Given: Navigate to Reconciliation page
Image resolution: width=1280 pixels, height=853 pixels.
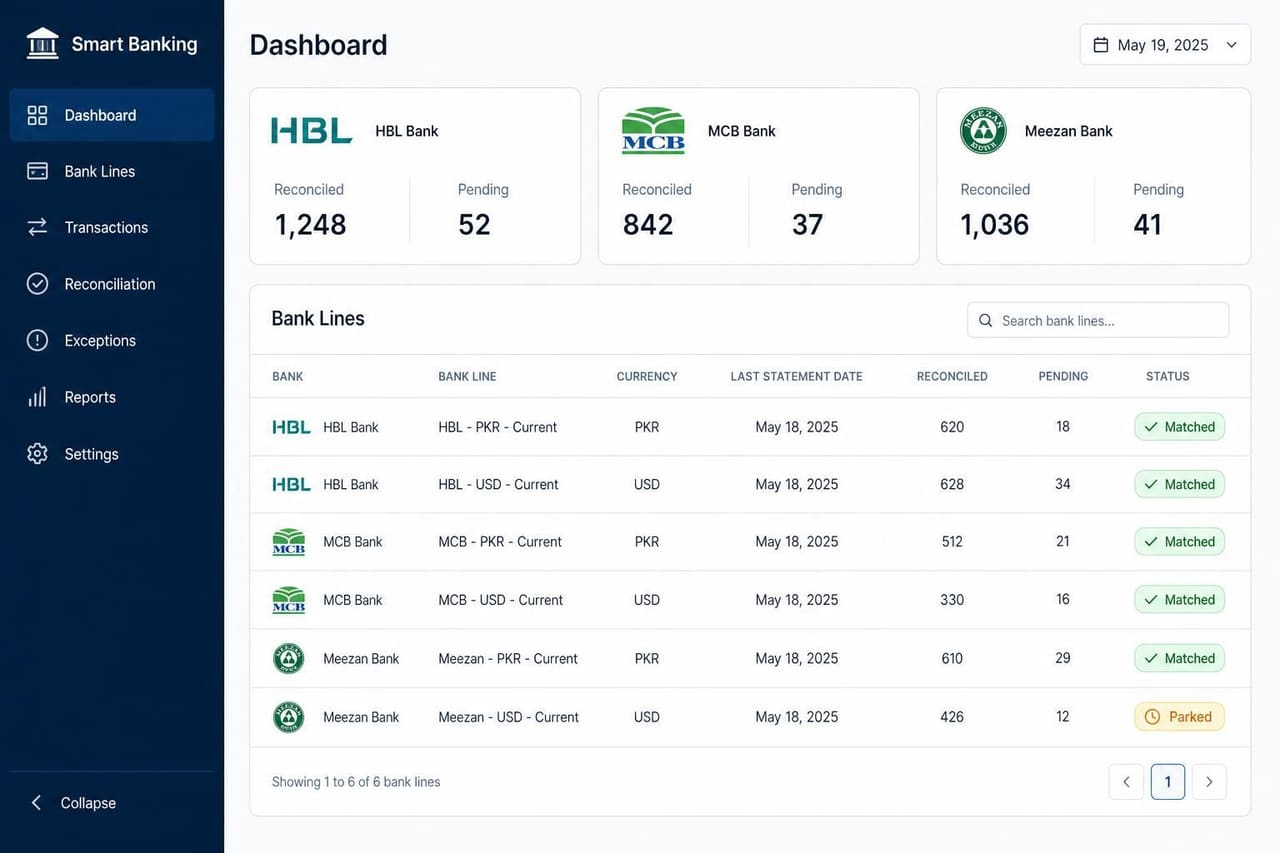Looking at the screenshot, I should [112, 284].
